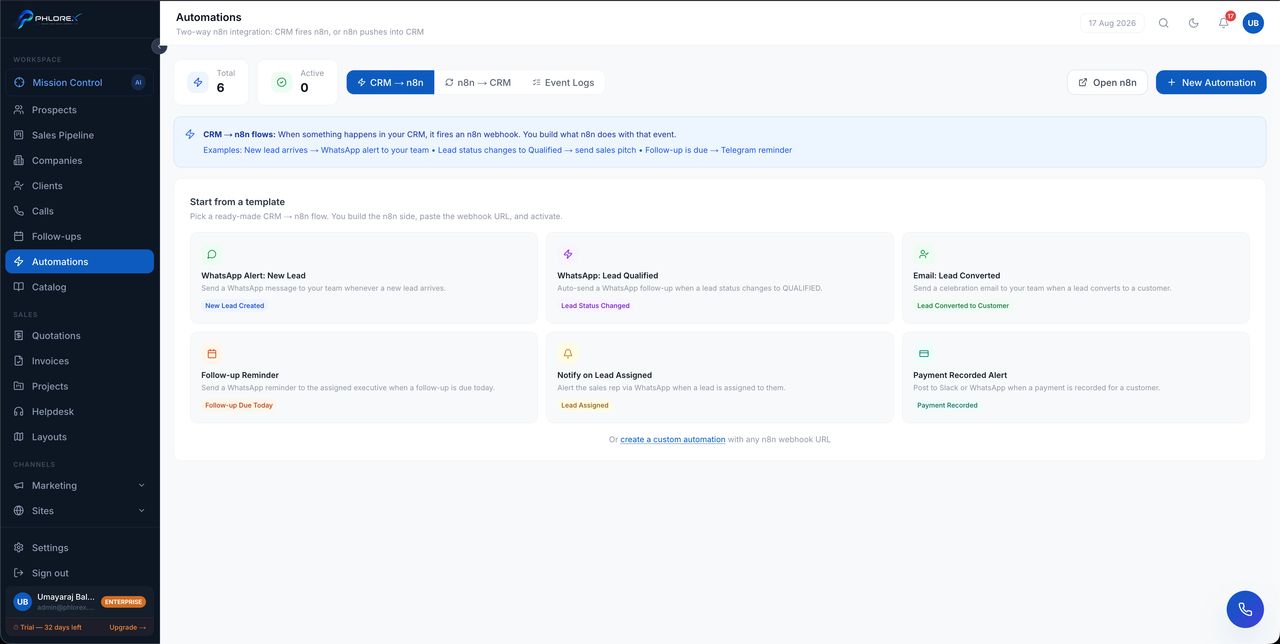Screen dimensions: 1280x644
Task: Click the Clients person icon
Action: point(19,186)
